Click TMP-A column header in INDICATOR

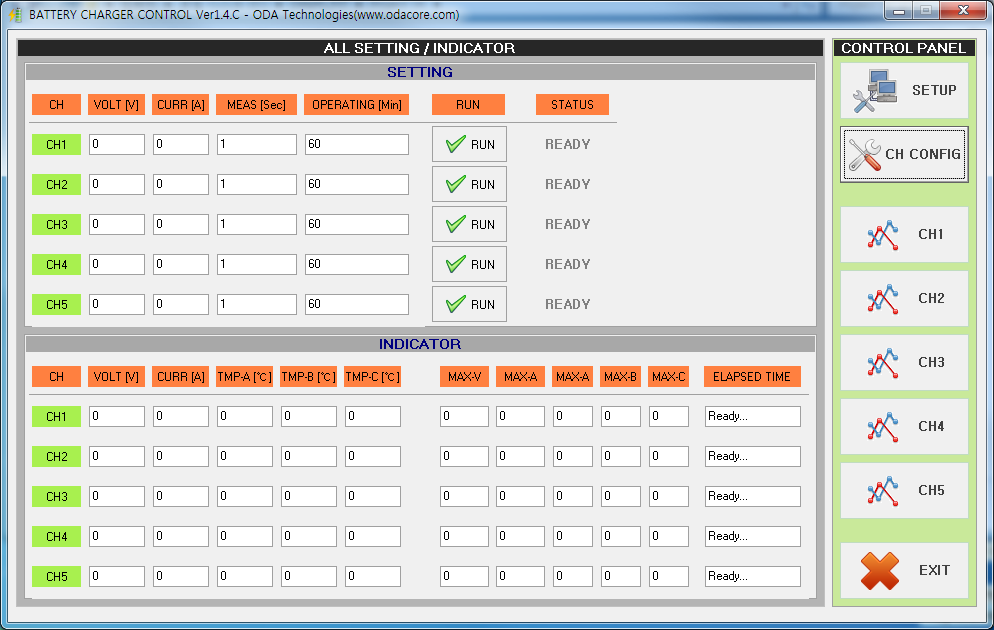245,376
